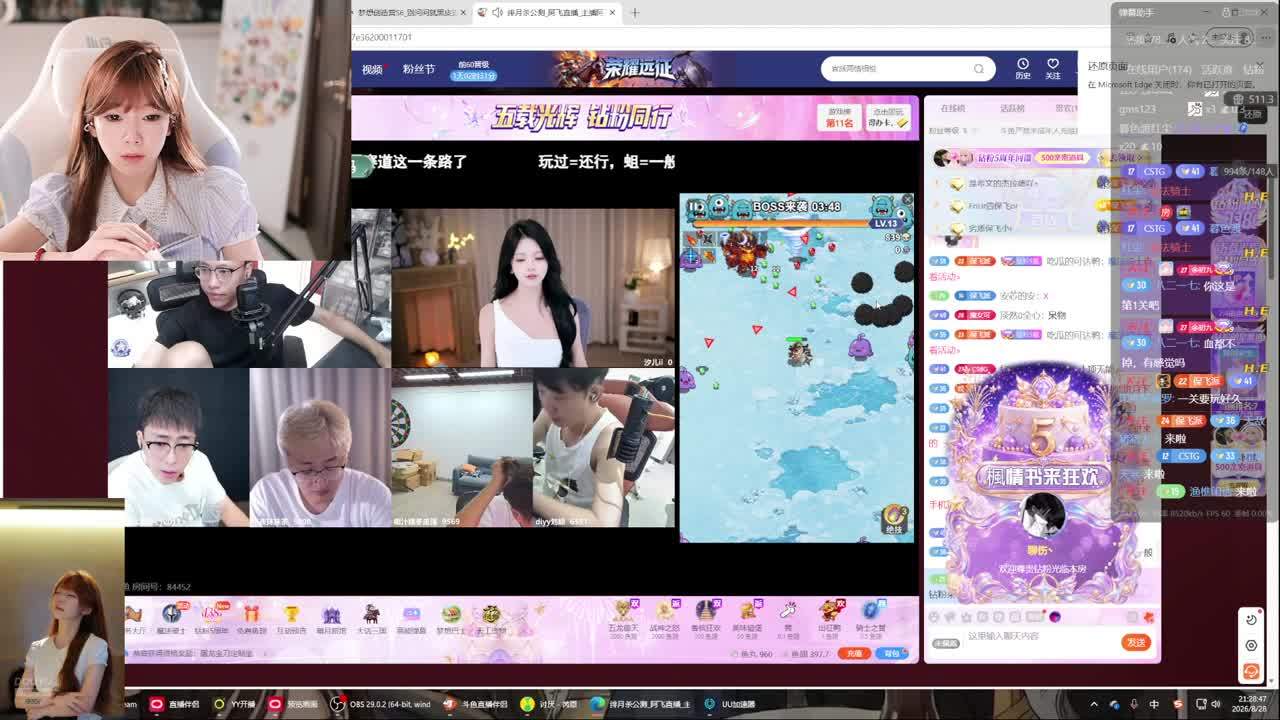1280x720 pixels.
Task: Open the 历史 history icon in the header
Action: (x=1023, y=68)
